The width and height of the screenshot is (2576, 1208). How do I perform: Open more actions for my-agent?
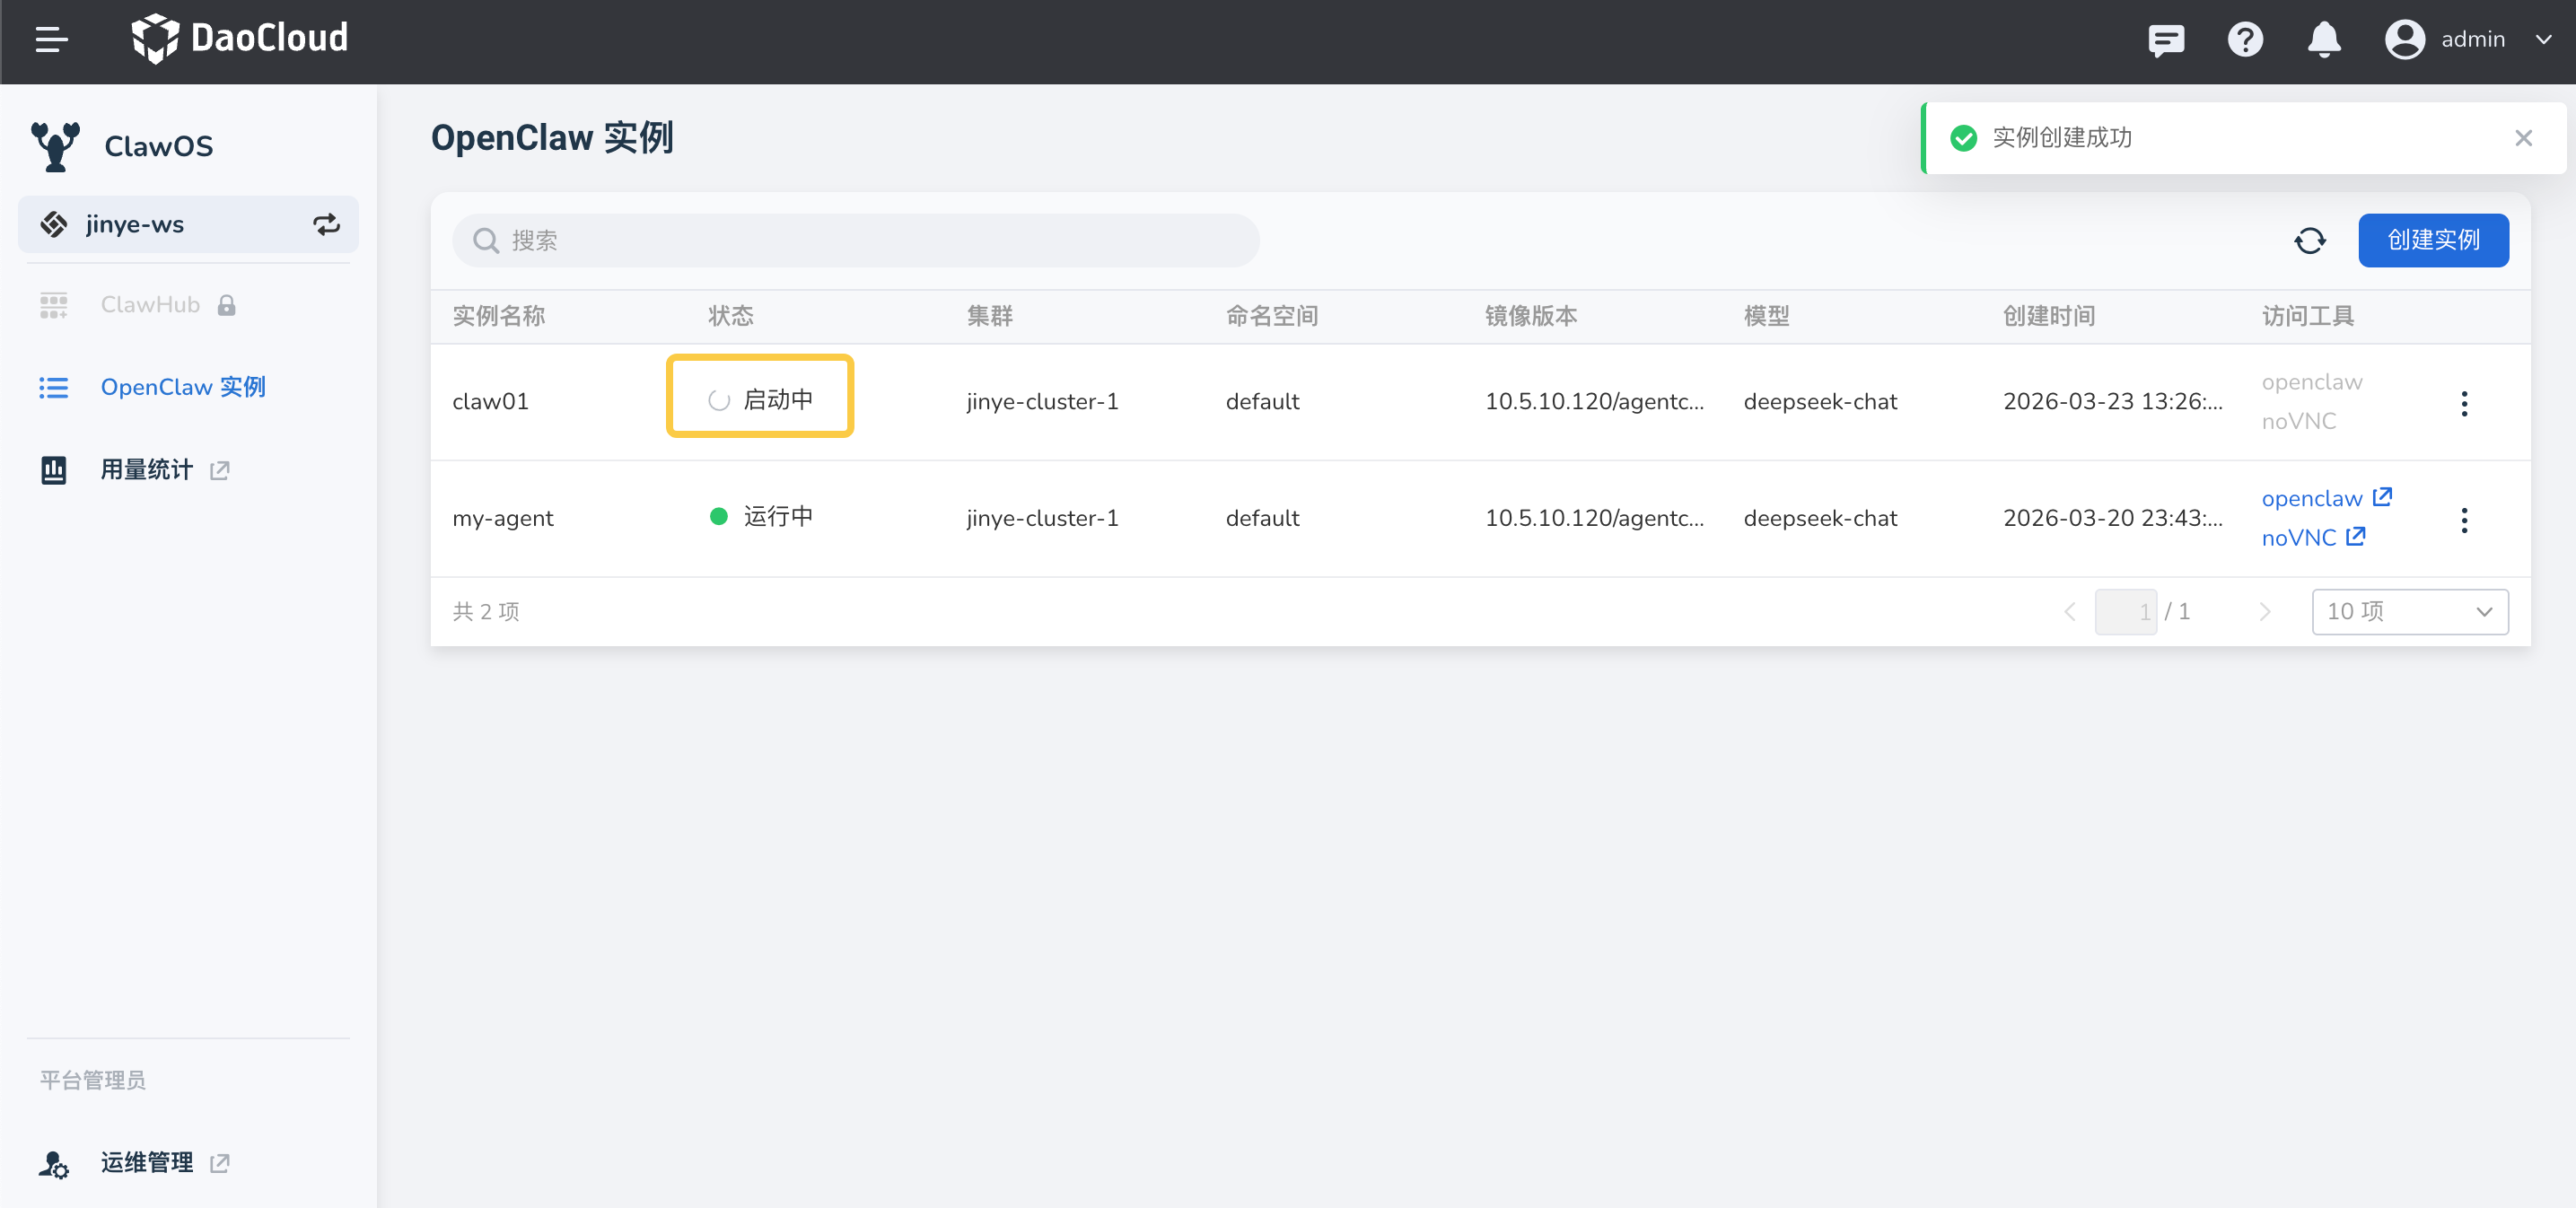(x=2463, y=520)
